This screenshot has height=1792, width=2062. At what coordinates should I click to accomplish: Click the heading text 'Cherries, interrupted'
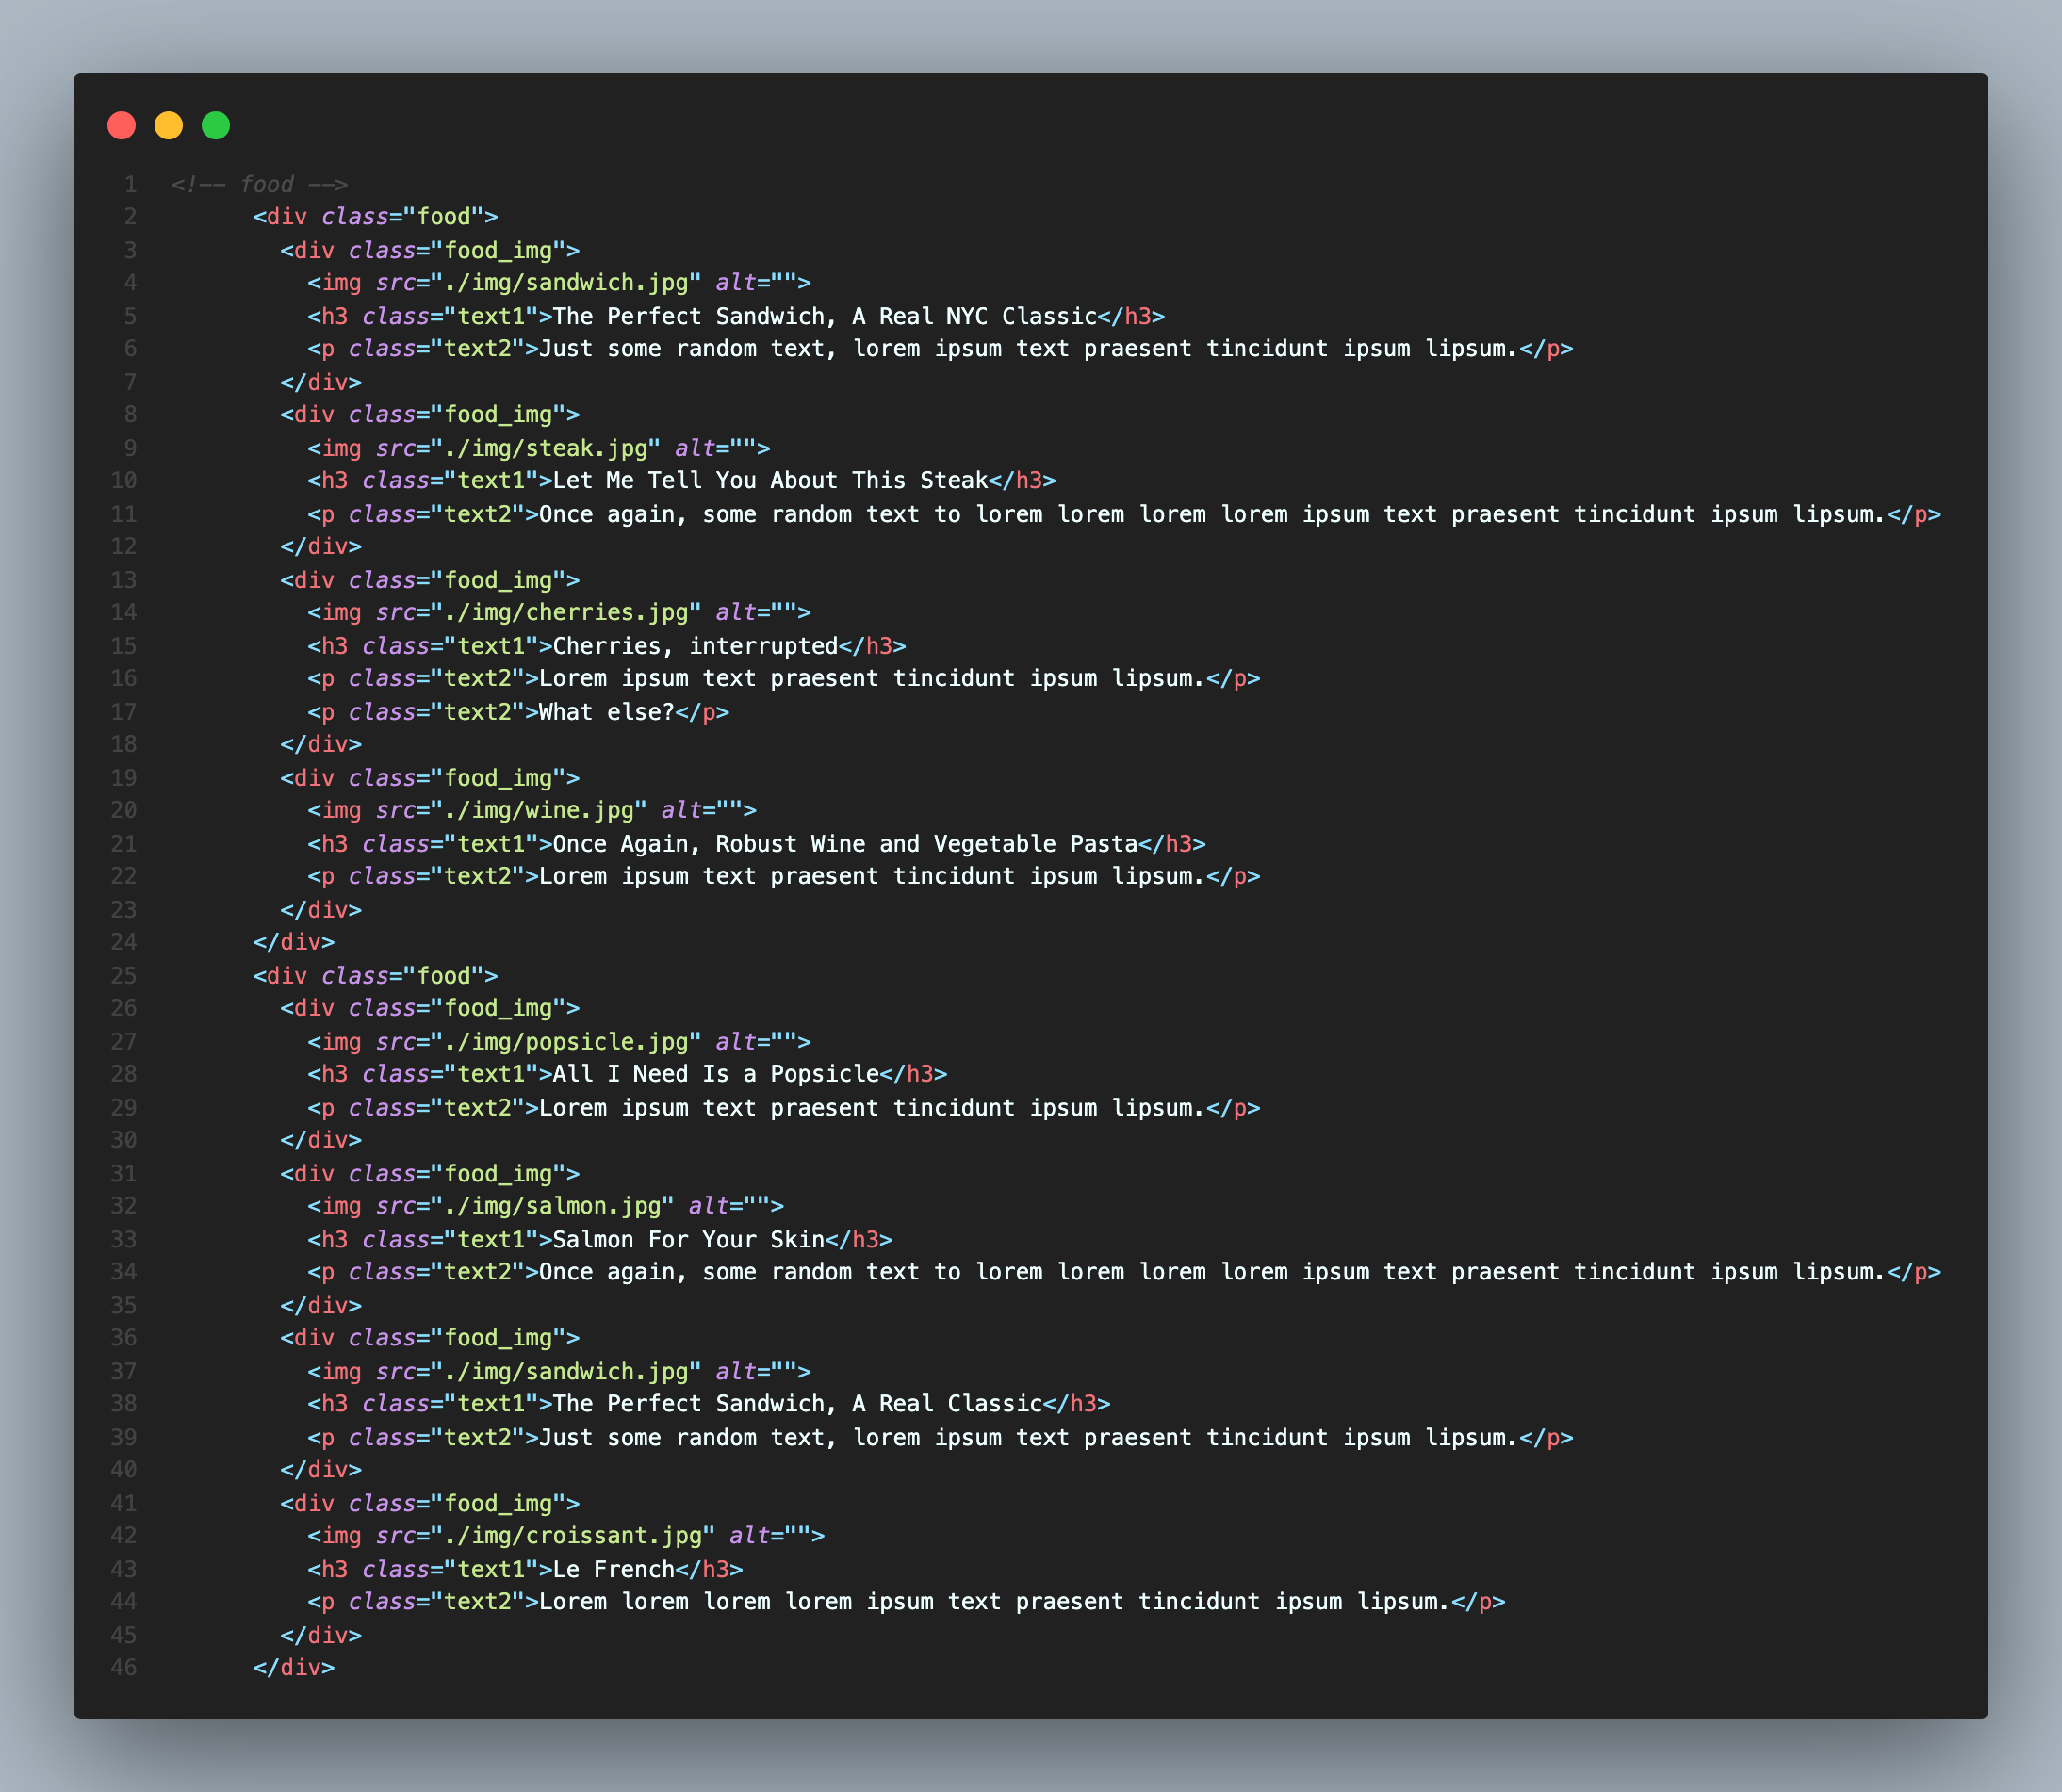point(695,646)
